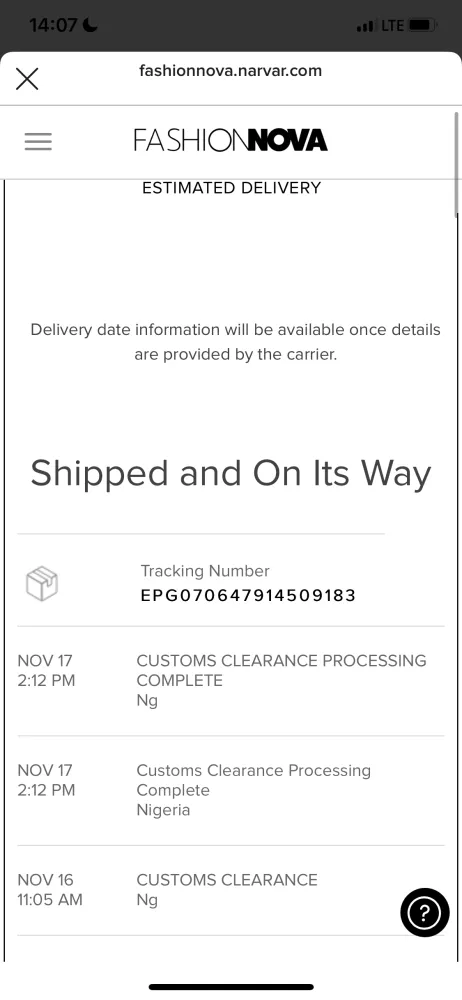Open the hamburger menu
Screen dimensions: 462x1000
38,141
